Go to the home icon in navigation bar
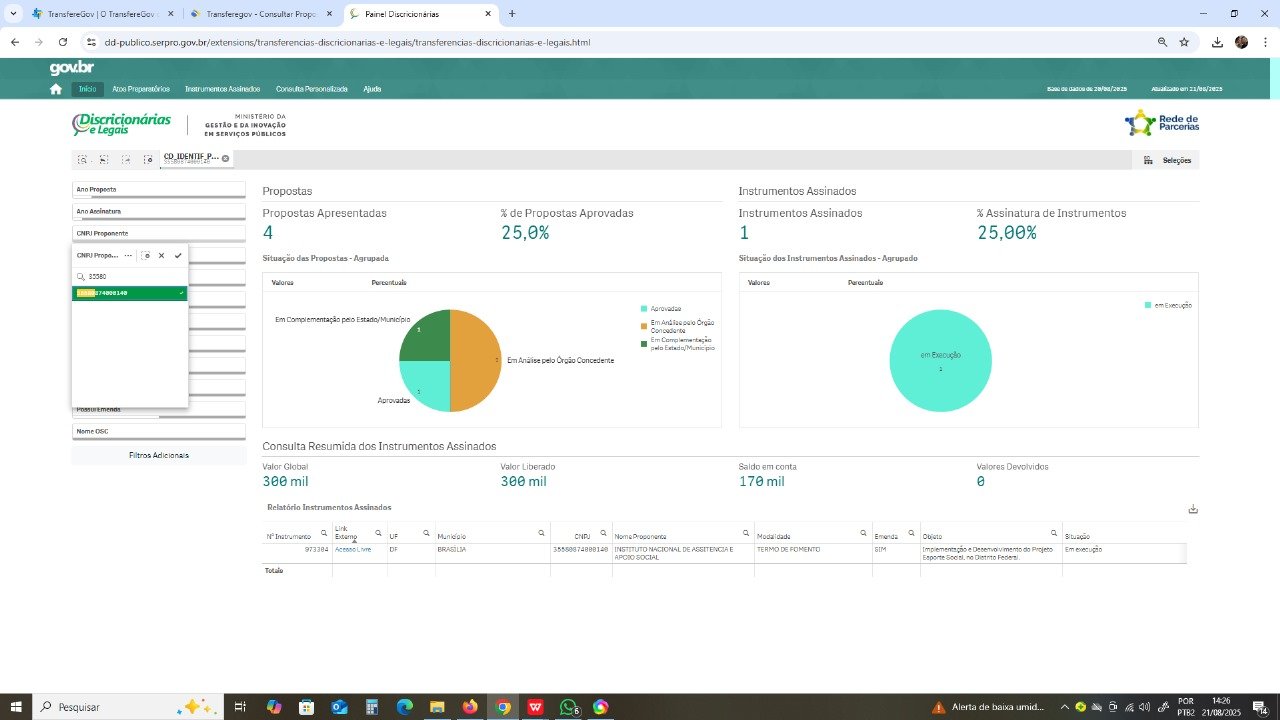The image size is (1280, 720). pyautogui.click(x=56, y=89)
